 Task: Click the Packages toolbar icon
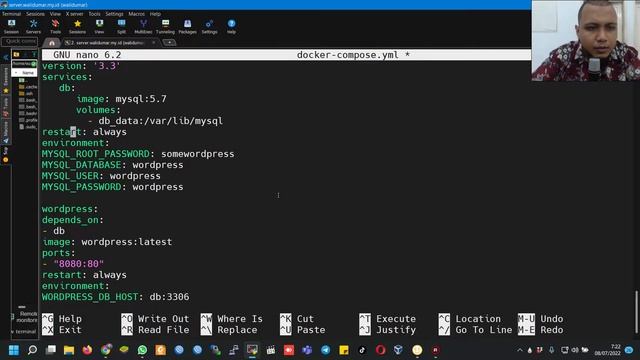click(x=187, y=27)
